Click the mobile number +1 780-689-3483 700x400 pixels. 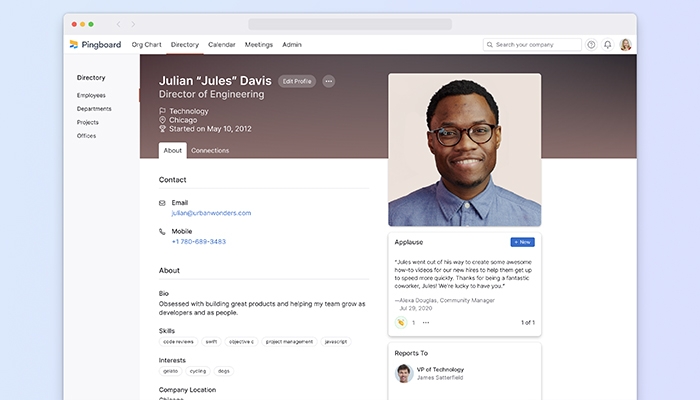(199, 242)
